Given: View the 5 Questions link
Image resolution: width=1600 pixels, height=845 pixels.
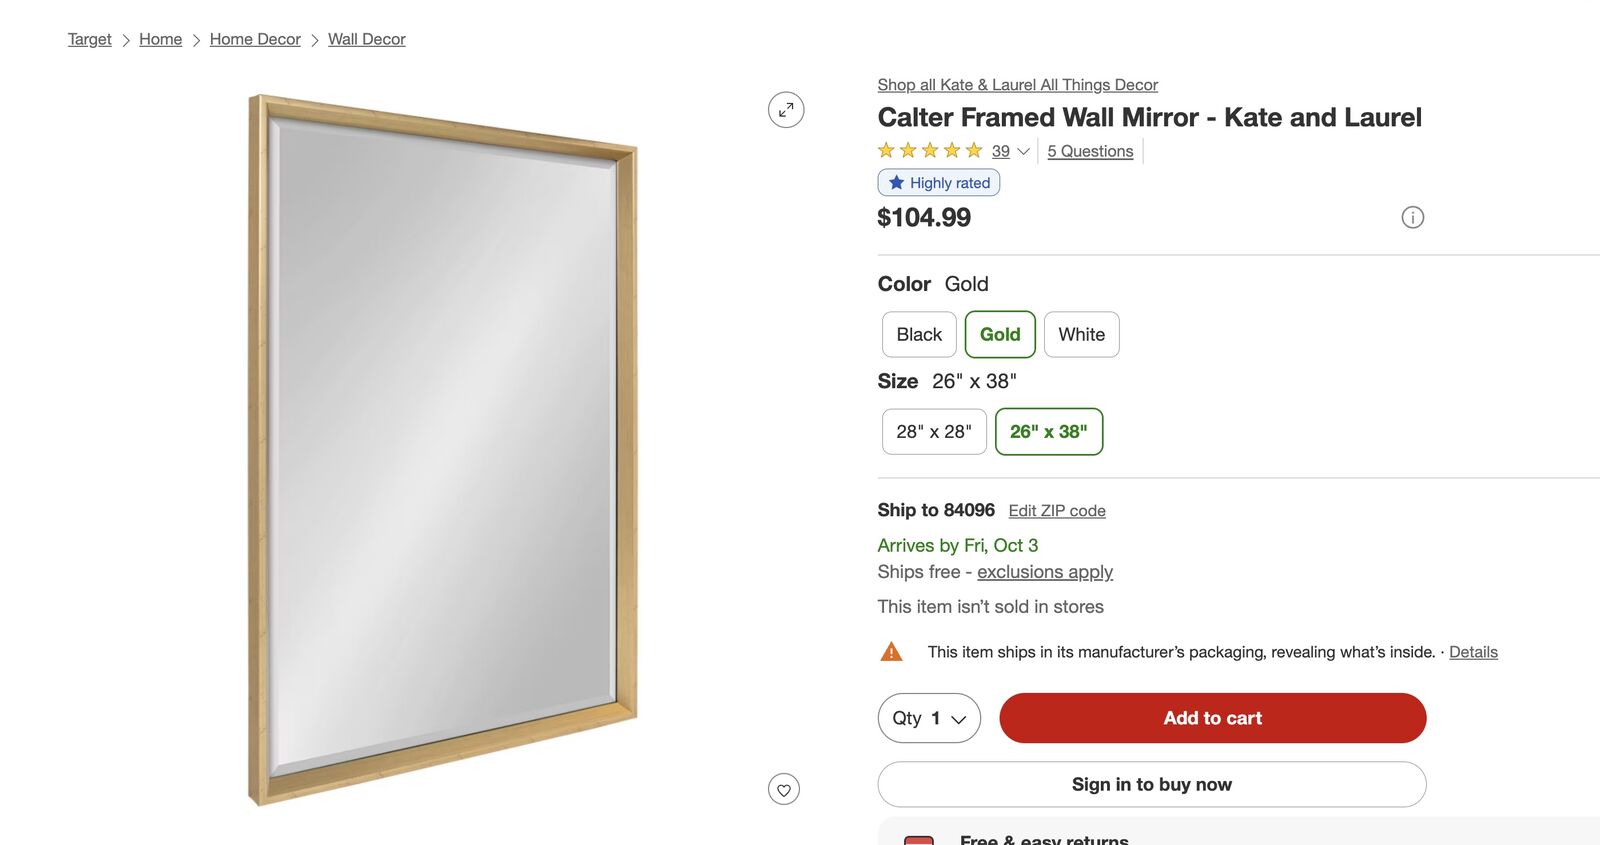Looking at the screenshot, I should pos(1090,152).
